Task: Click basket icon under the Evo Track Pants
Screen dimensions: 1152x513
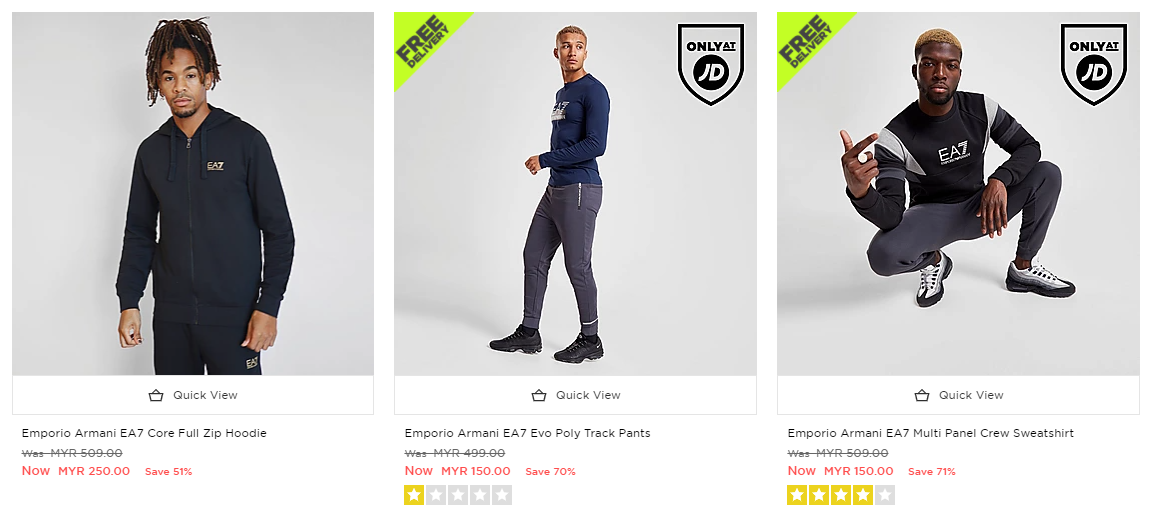Action: tap(539, 395)
